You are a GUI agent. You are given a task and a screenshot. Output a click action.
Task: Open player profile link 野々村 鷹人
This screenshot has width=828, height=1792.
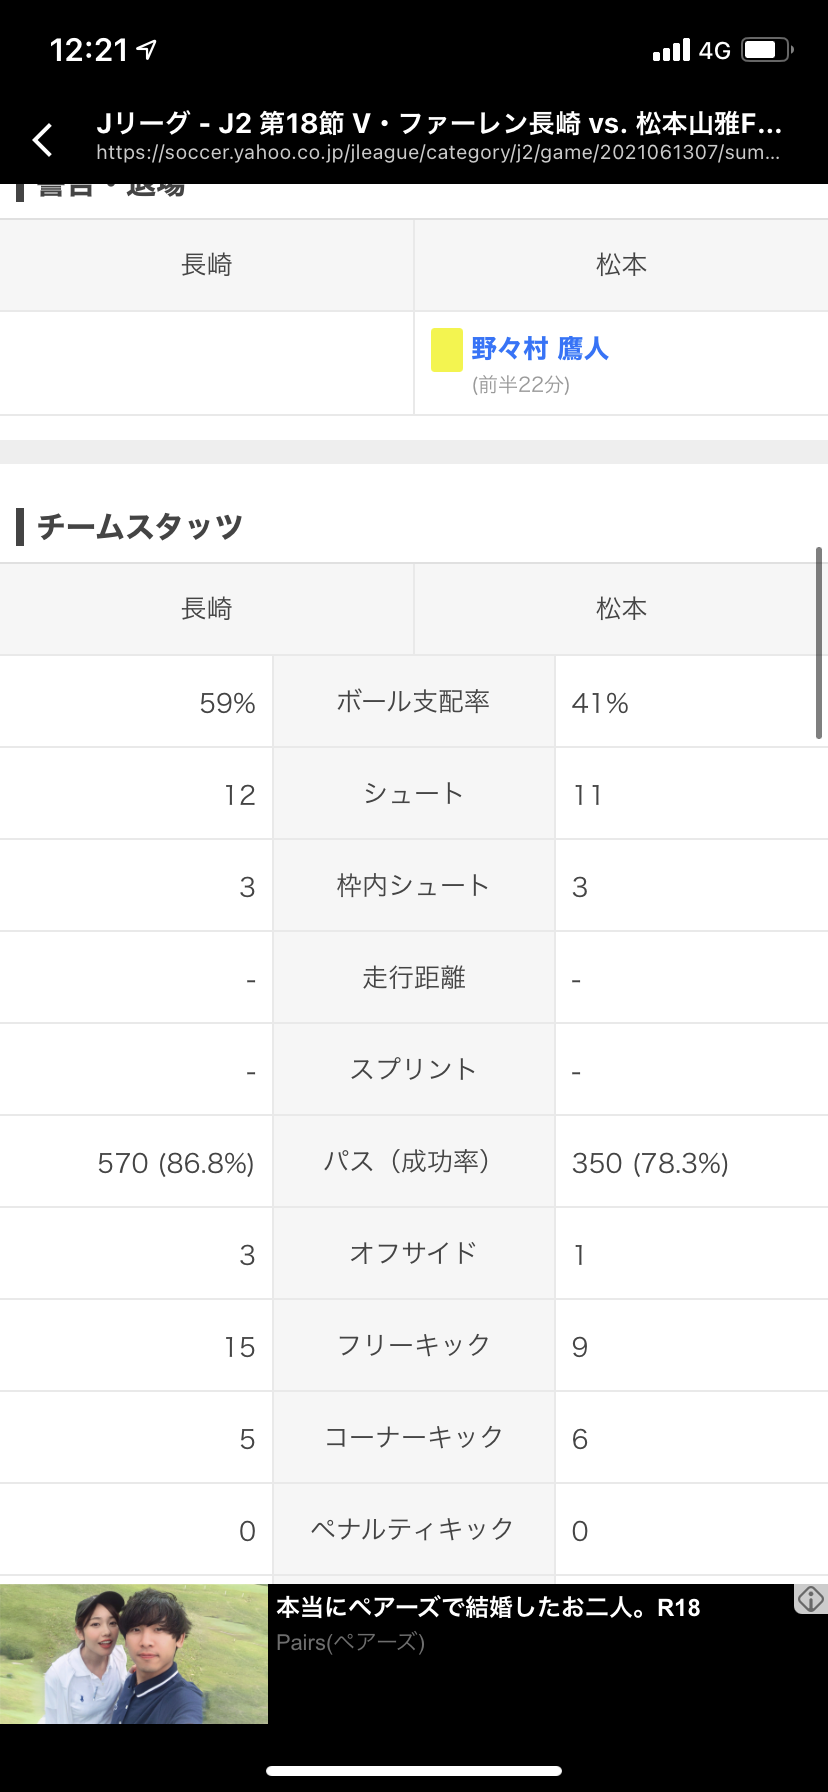[540, 349]
